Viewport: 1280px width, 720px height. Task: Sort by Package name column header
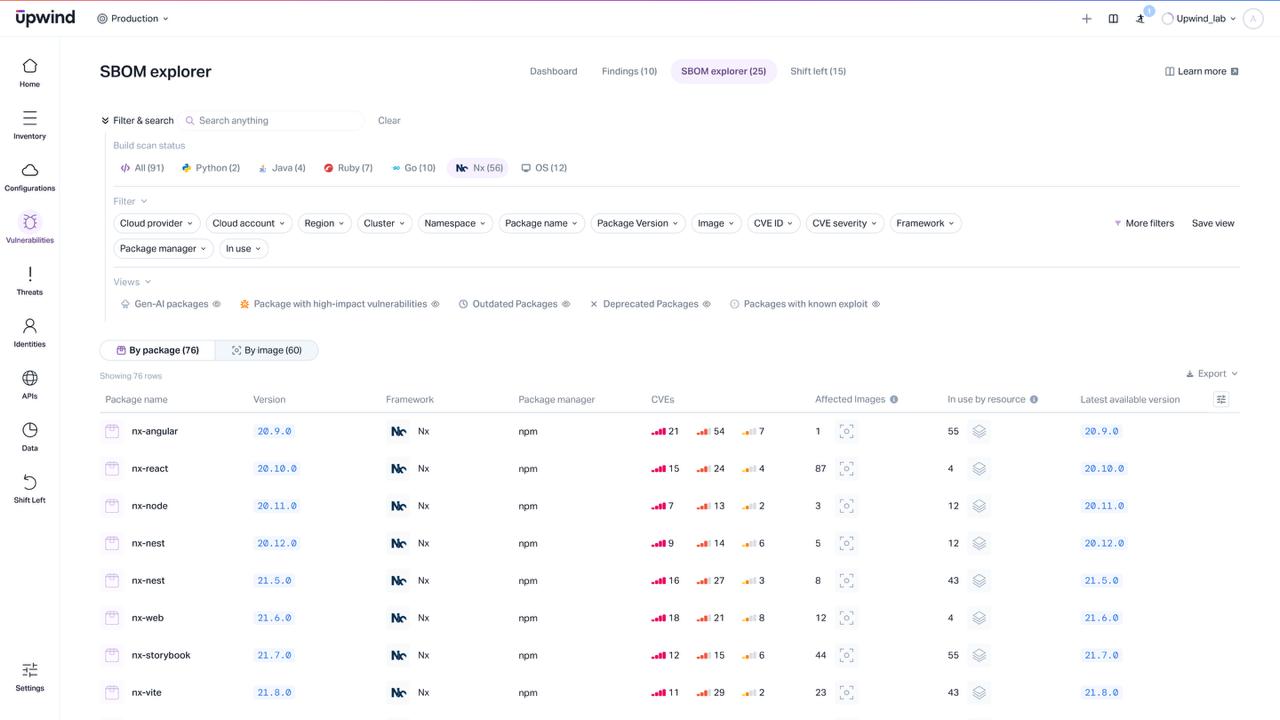coord(136,399)
